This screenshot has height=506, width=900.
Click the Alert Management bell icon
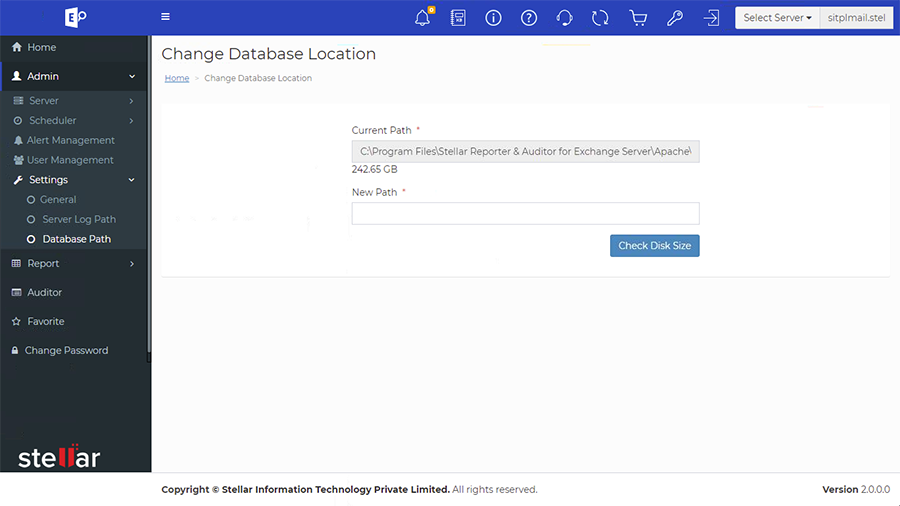tap(18, 140)
